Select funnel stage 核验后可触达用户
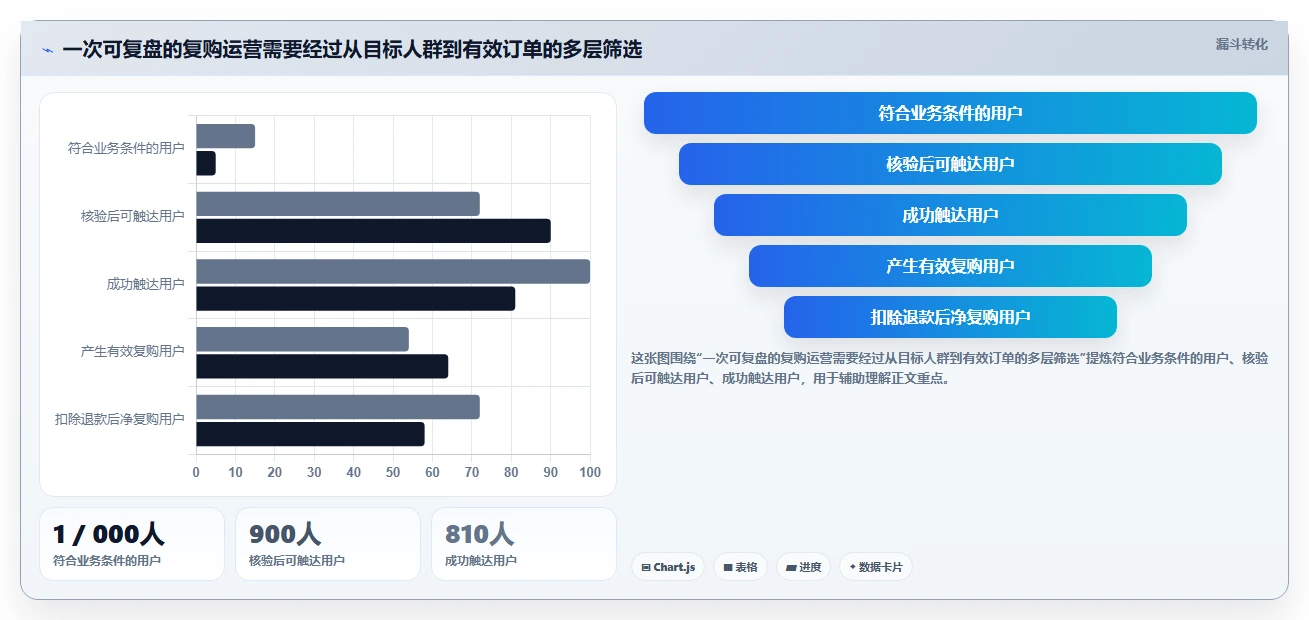The width and height of the screenshot is (1309, 620). (x=950, y=164)
